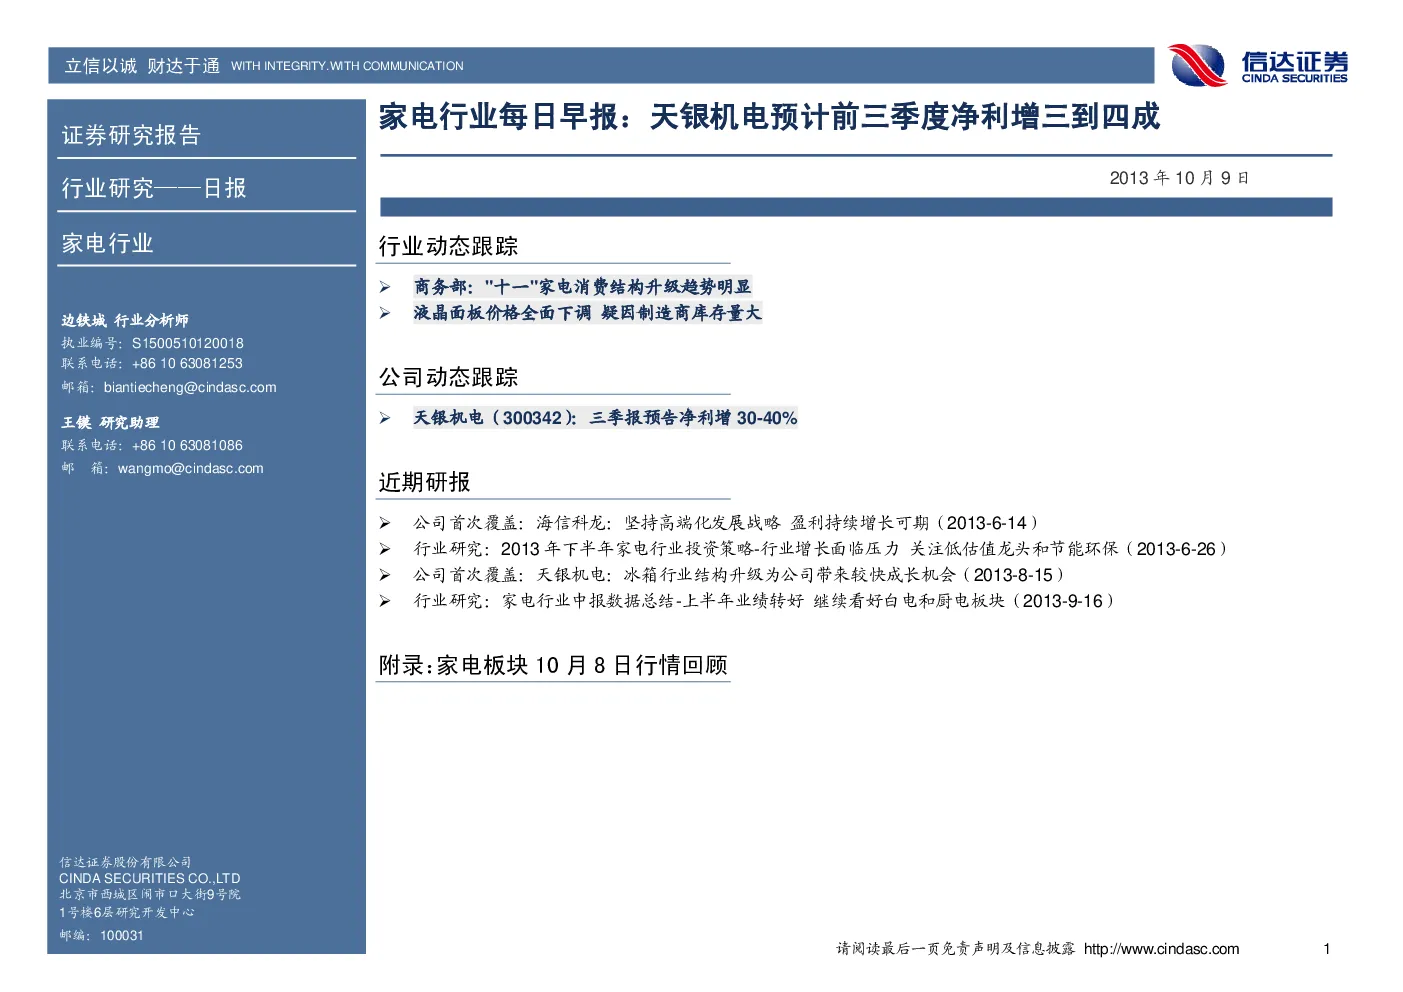
Task: Click the phone number +86 10 63081253
Action: pos(187,363)
